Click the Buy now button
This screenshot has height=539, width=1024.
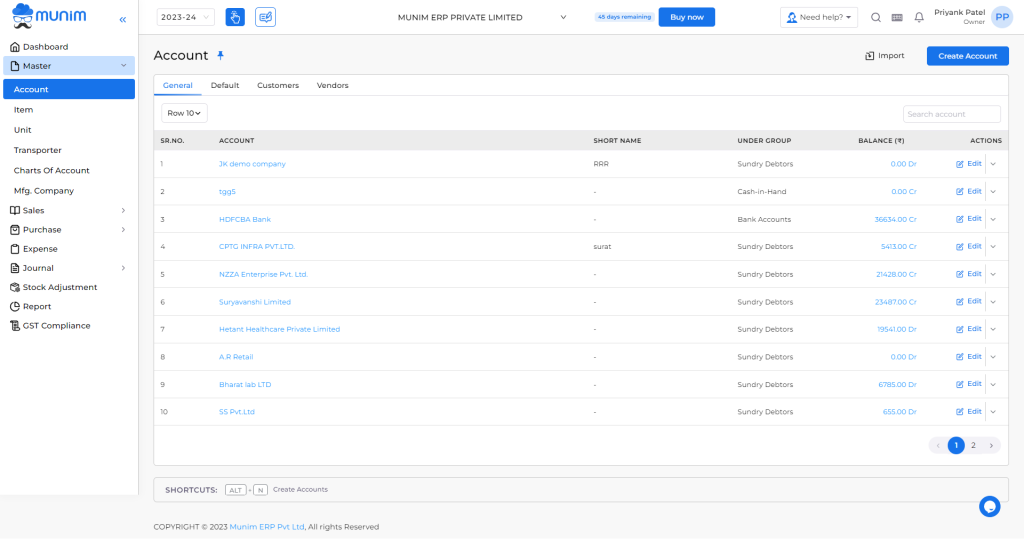(x=686, y=17)
